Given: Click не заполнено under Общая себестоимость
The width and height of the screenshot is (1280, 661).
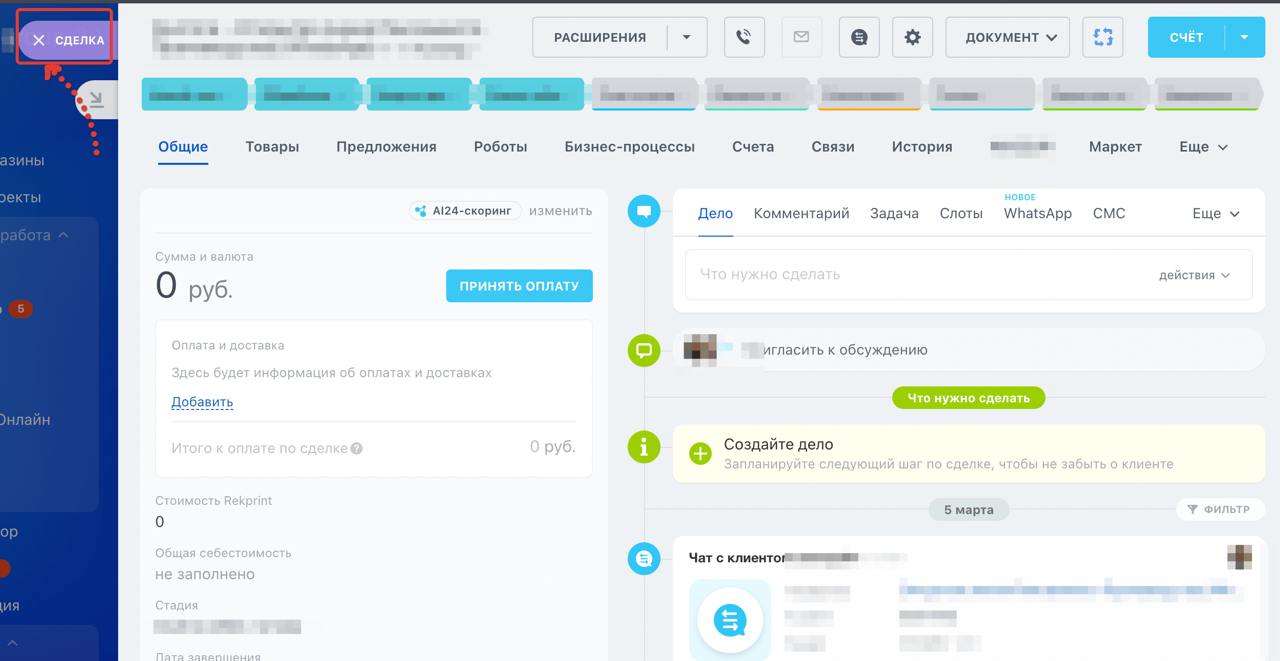Looking at the screenshot, I should [205, 574].
